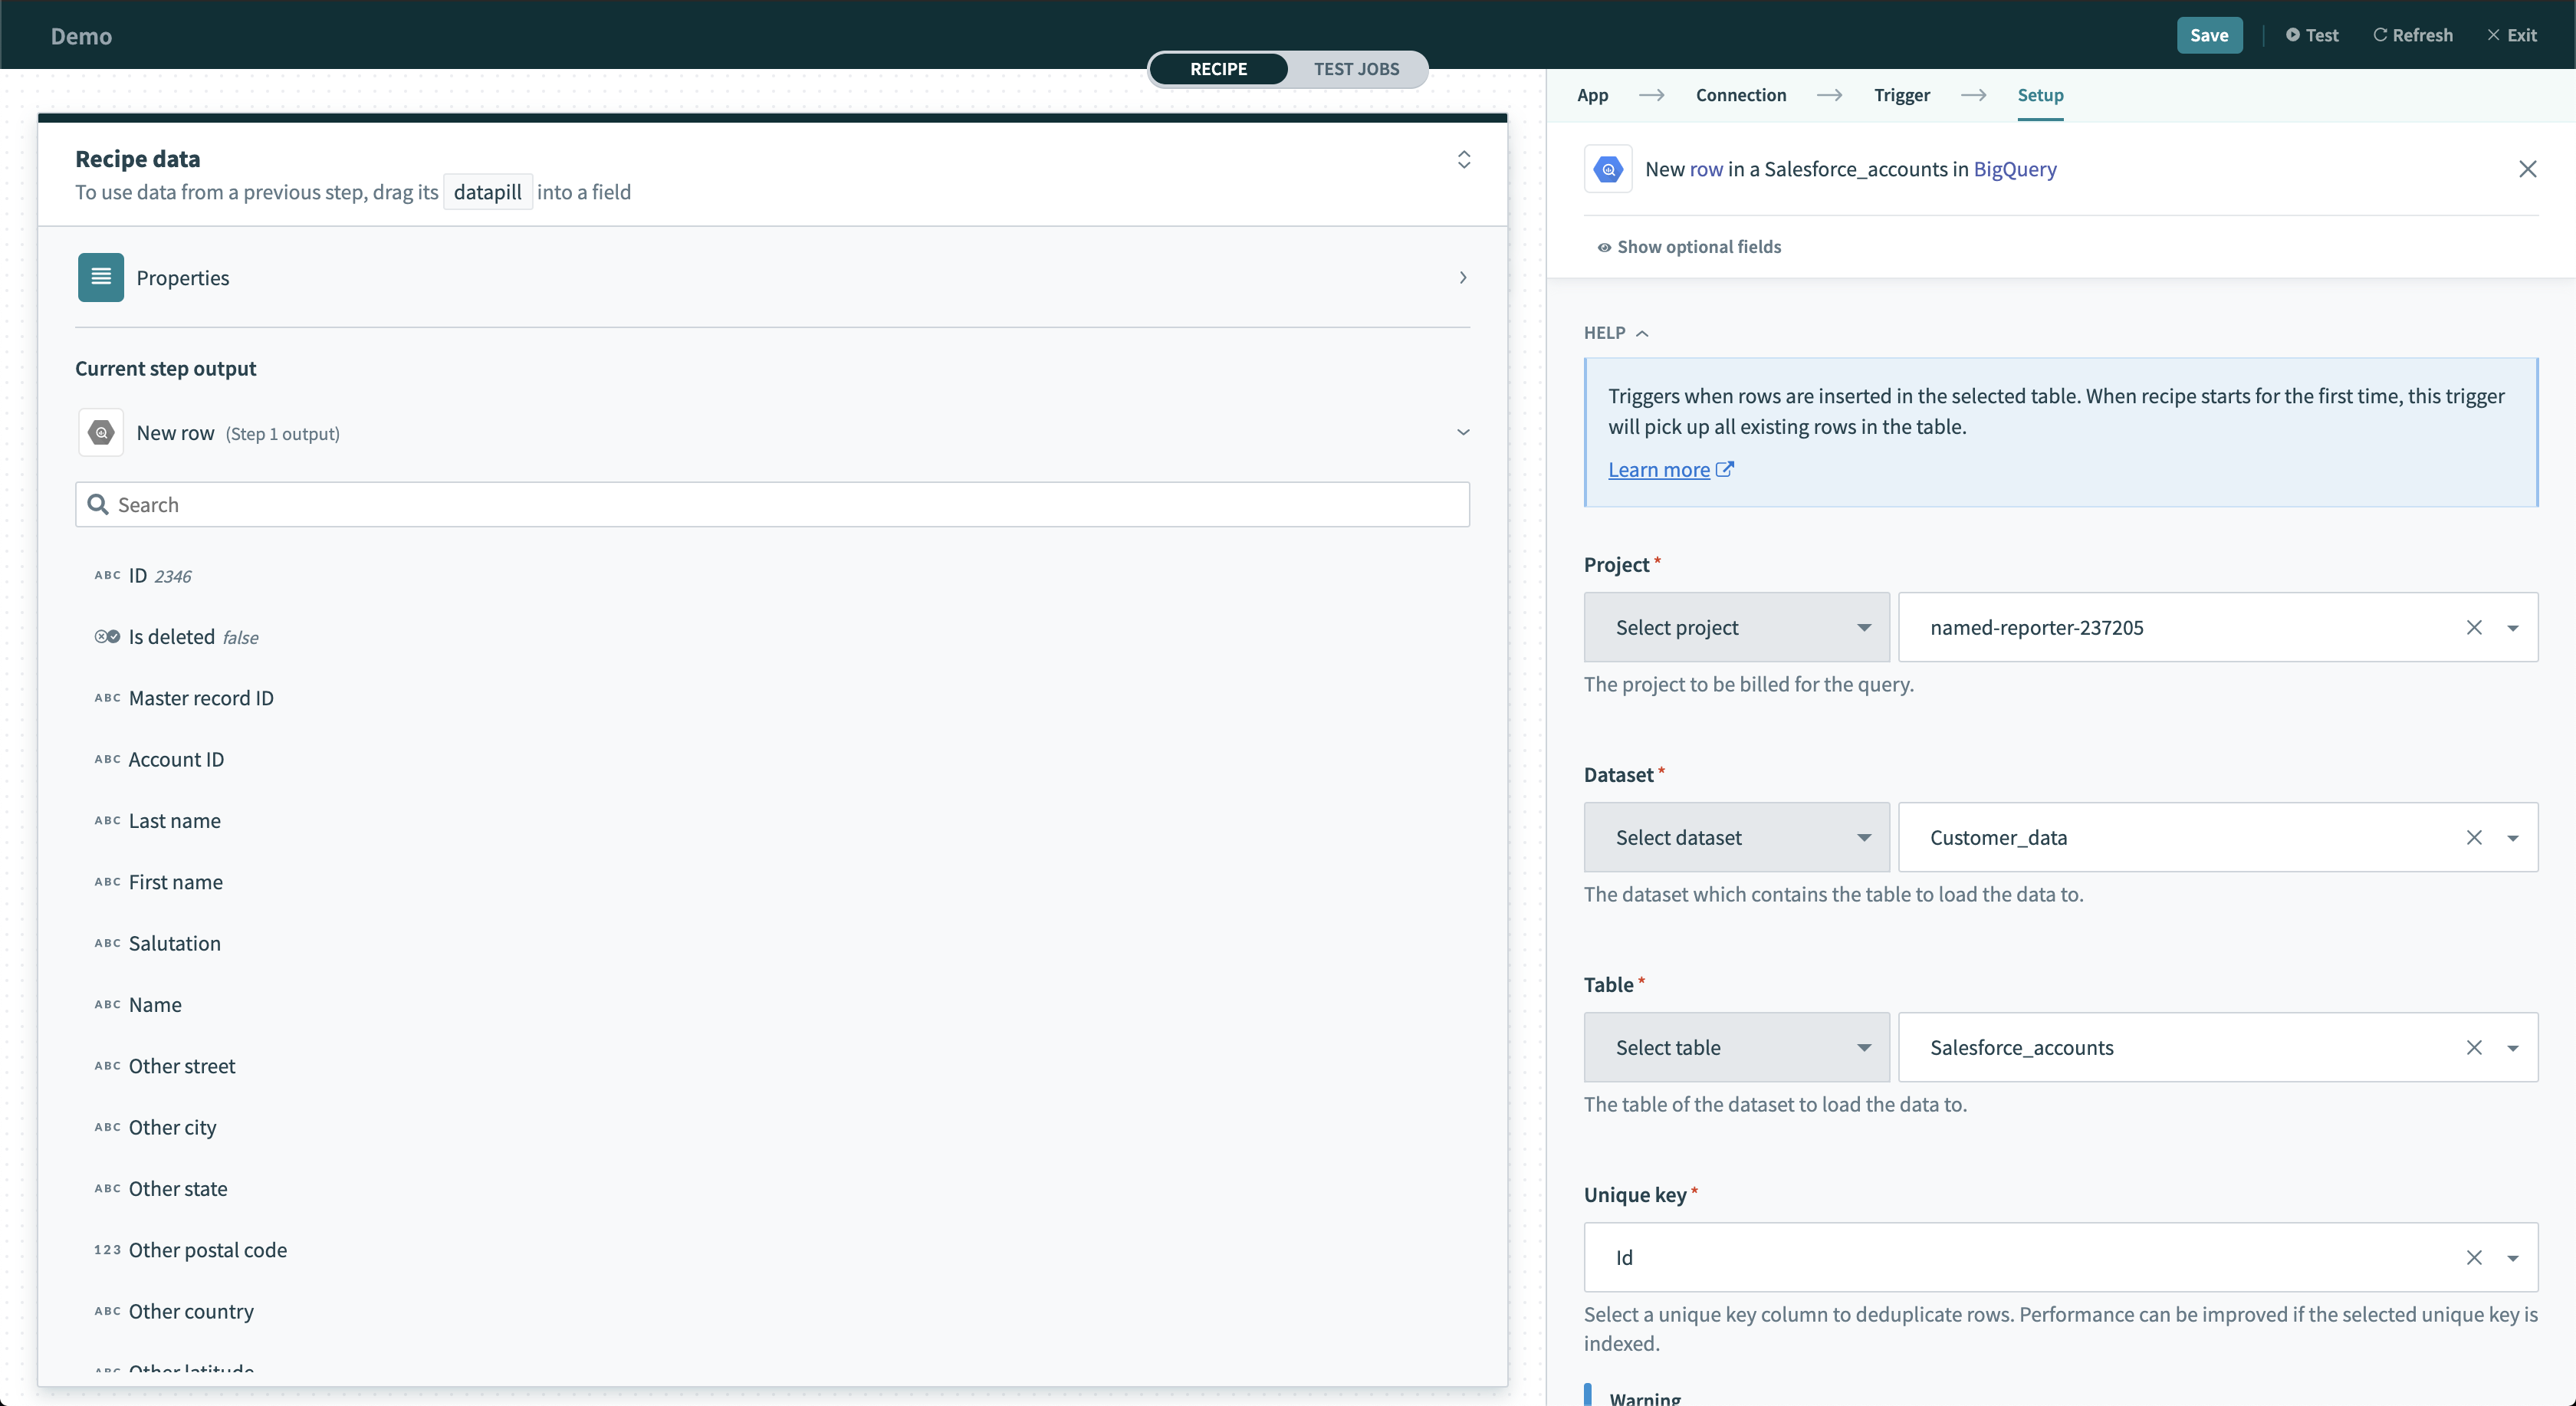Open the Select table mode dropdown

tap(1736, 1047)
